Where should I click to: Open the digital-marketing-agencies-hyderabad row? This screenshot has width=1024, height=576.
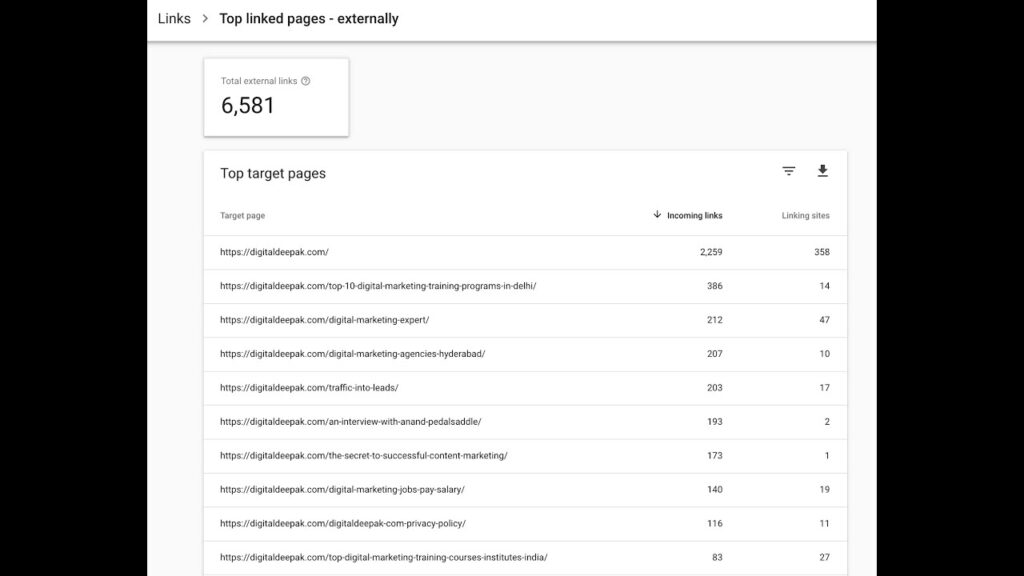coord(525,354)
